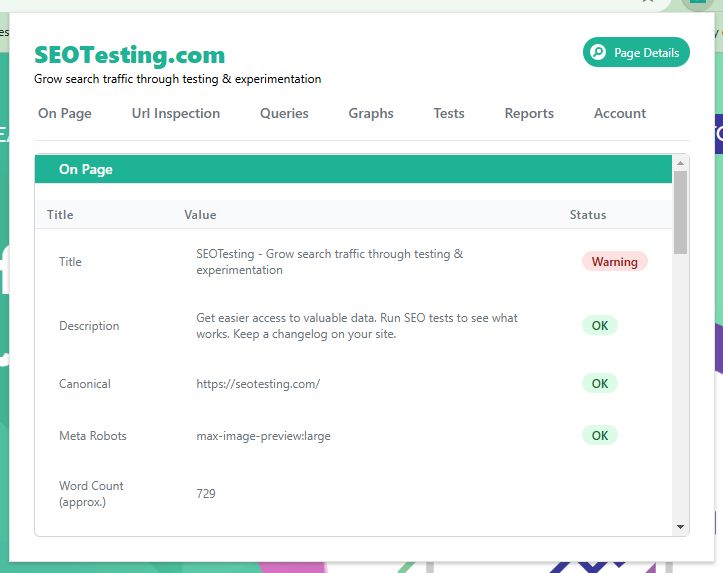Click the word count value 729
Screen dimensions: 723x573
pos(206,494)
